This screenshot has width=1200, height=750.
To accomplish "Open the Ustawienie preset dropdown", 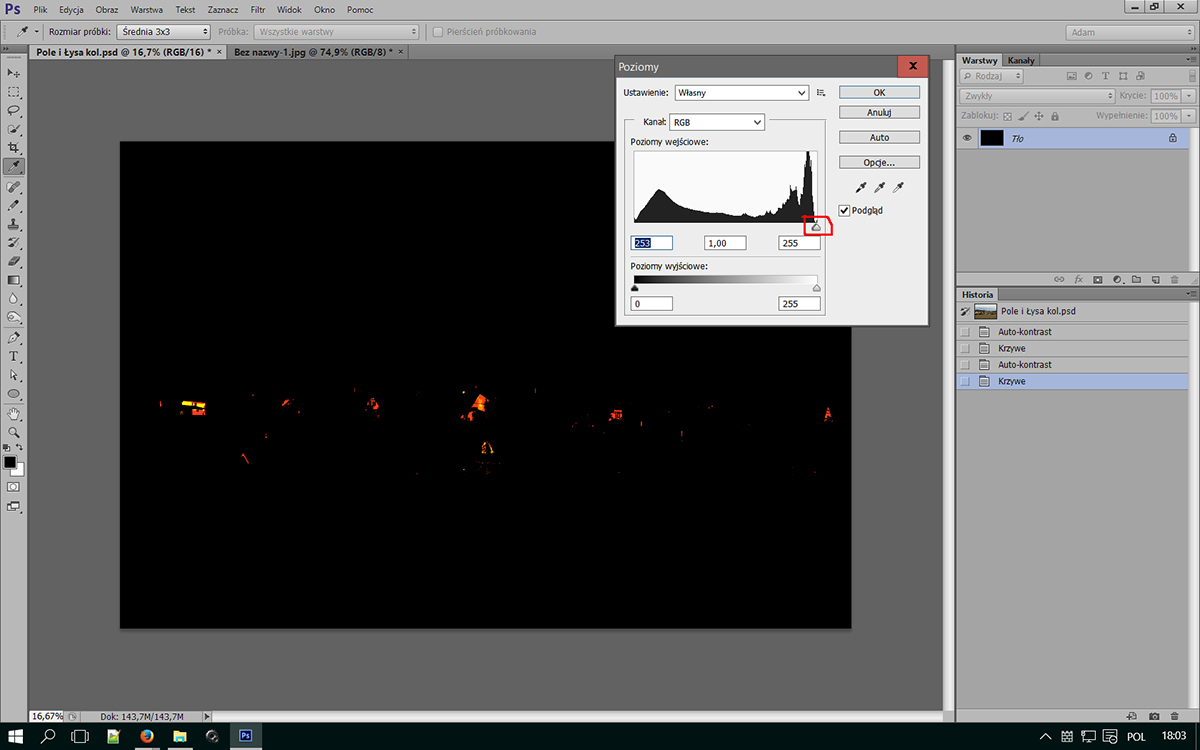I will [x=741, y=93].
